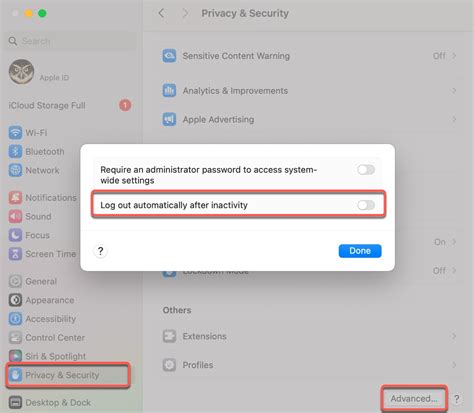Open the Network globe icon

pyautogui.click(x=15, y=170)
